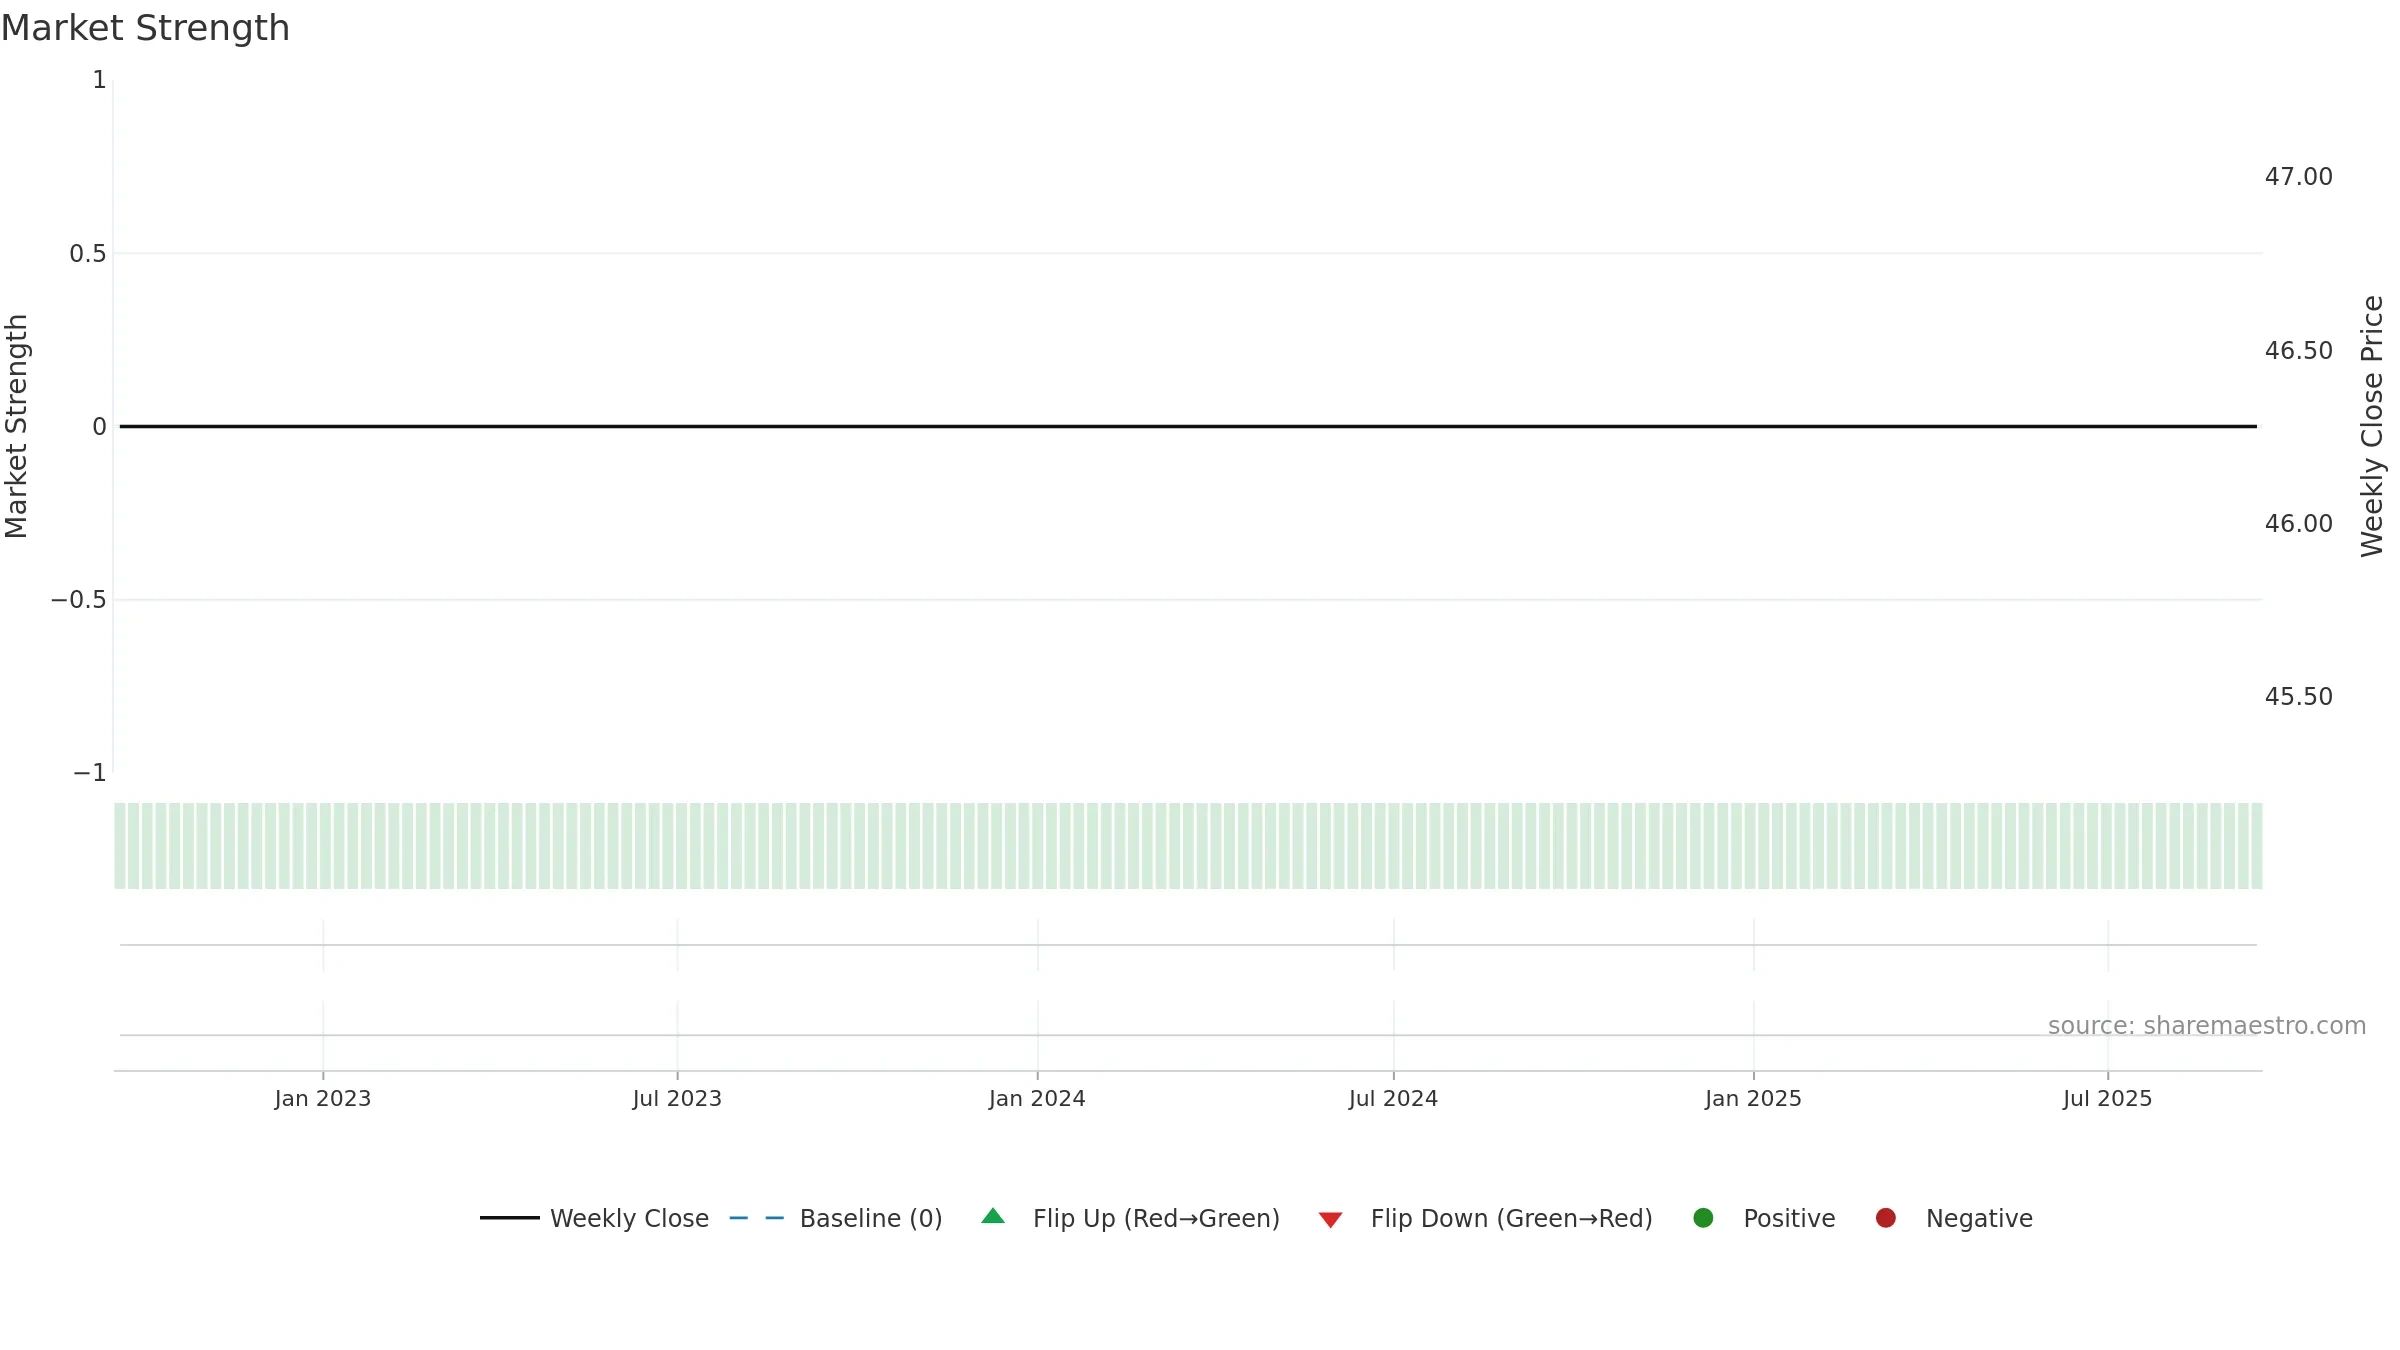Screen dimensions: 2400x1350
Task: Click the Jan 2024 axis label
Action: (1037, 1098)
